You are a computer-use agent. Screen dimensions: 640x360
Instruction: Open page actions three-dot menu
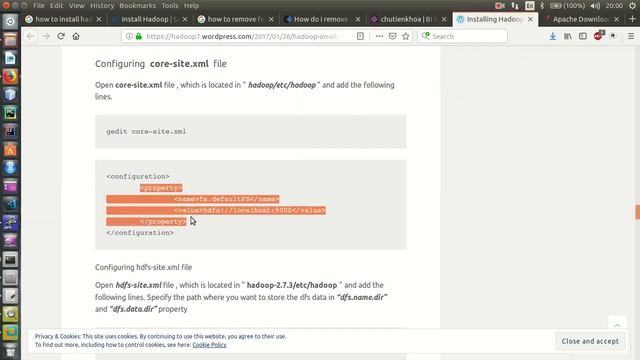tap(379, 36)
